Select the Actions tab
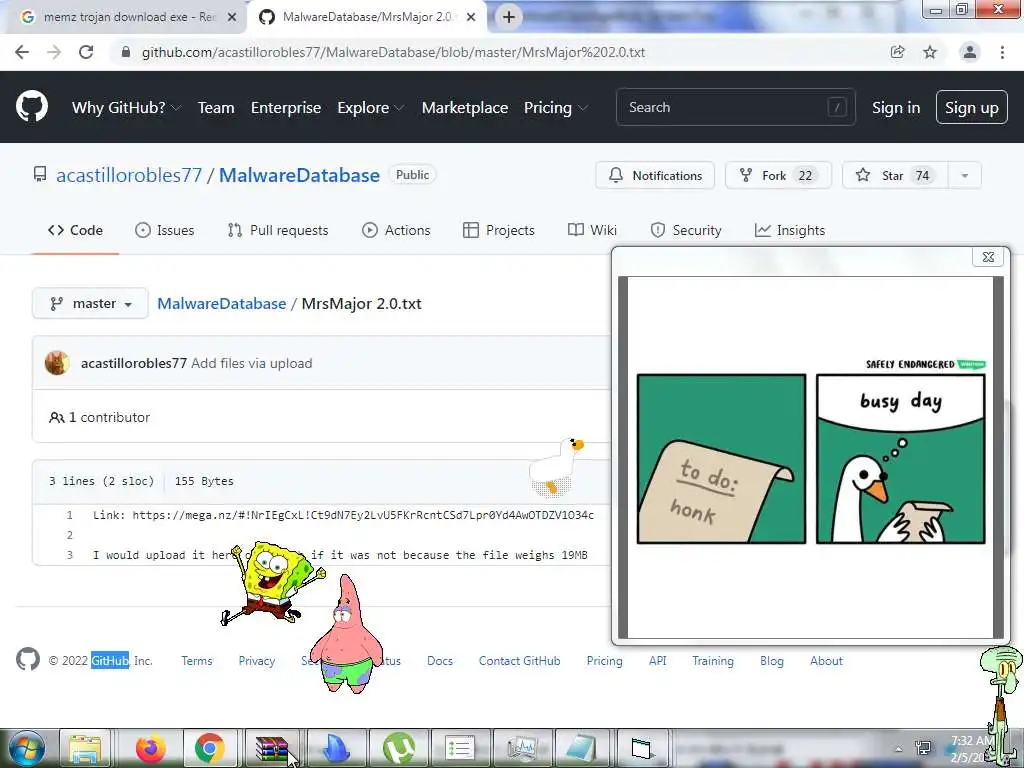The height and width of the screenshot is (768, 1024). (x=396, y=230)
